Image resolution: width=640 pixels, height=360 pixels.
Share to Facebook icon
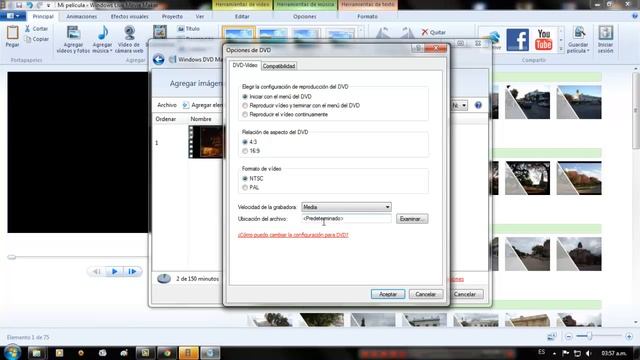[x=518, y=40]
